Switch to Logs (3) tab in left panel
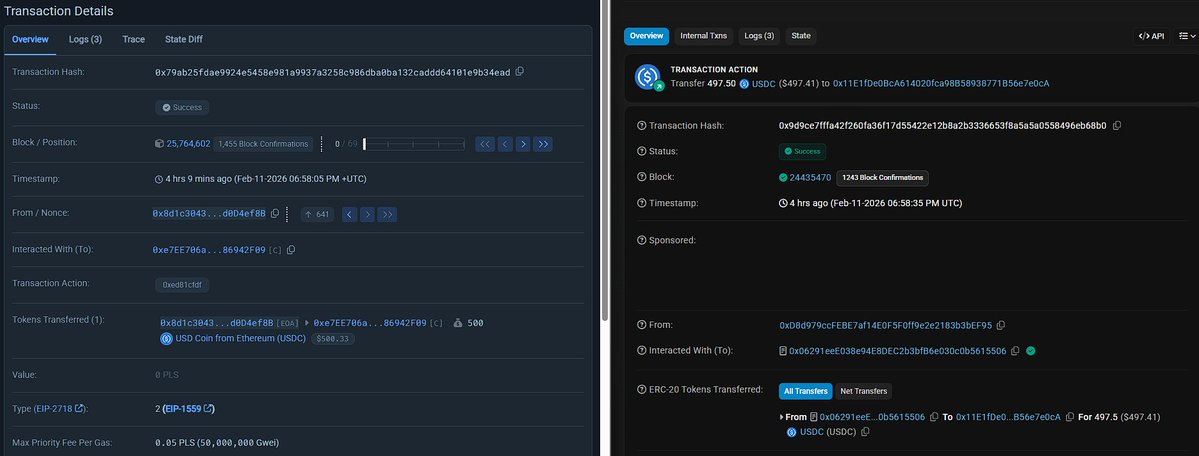 tap(86, 39)
